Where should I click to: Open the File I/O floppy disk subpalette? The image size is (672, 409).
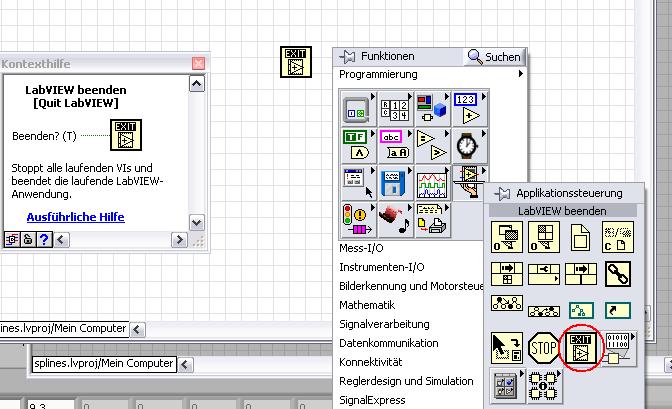395,183
